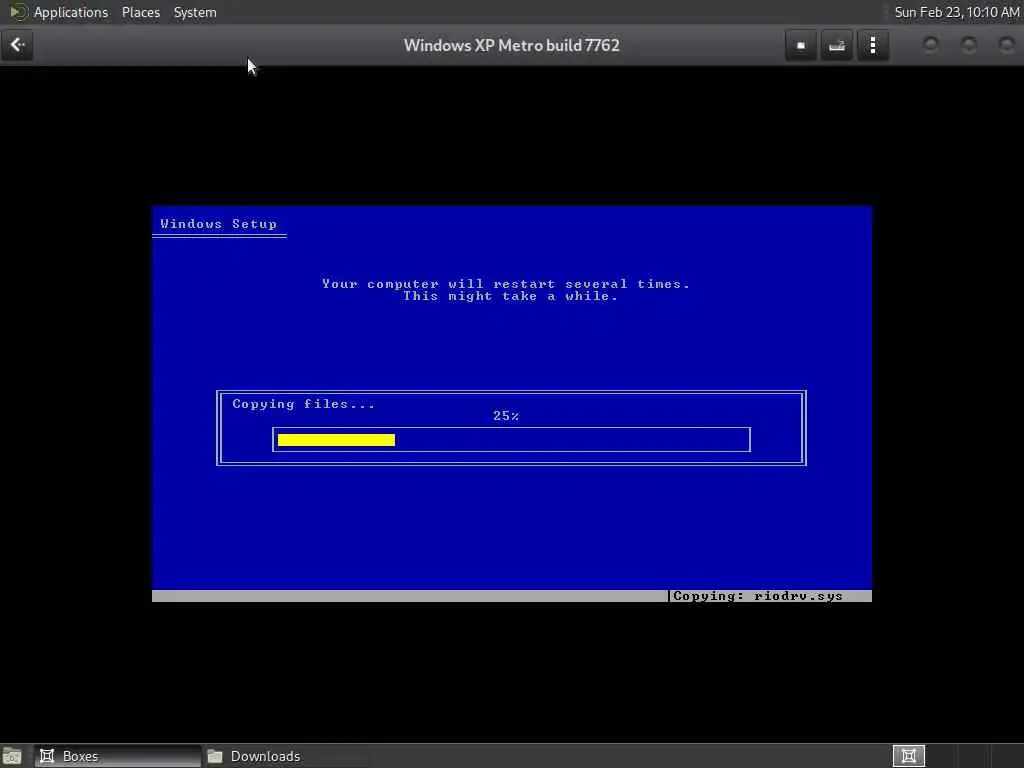1024x768 pixels.
Task: Click "Your computer will restart several times." text
Action: (505, 283)
